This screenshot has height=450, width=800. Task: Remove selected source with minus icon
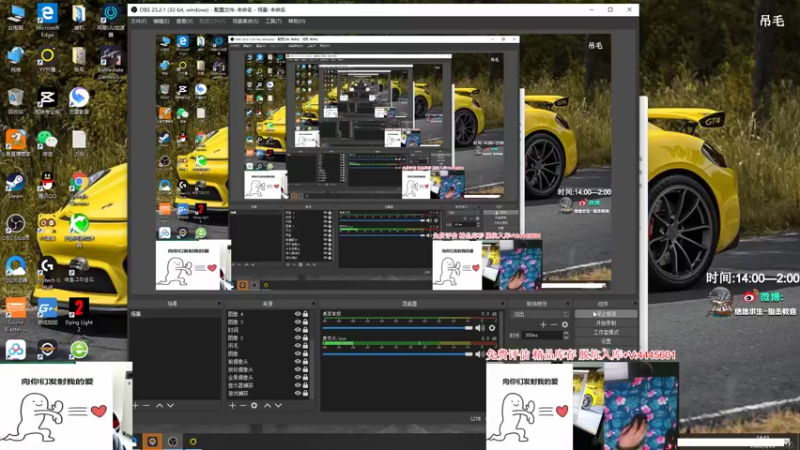point(243,406)
